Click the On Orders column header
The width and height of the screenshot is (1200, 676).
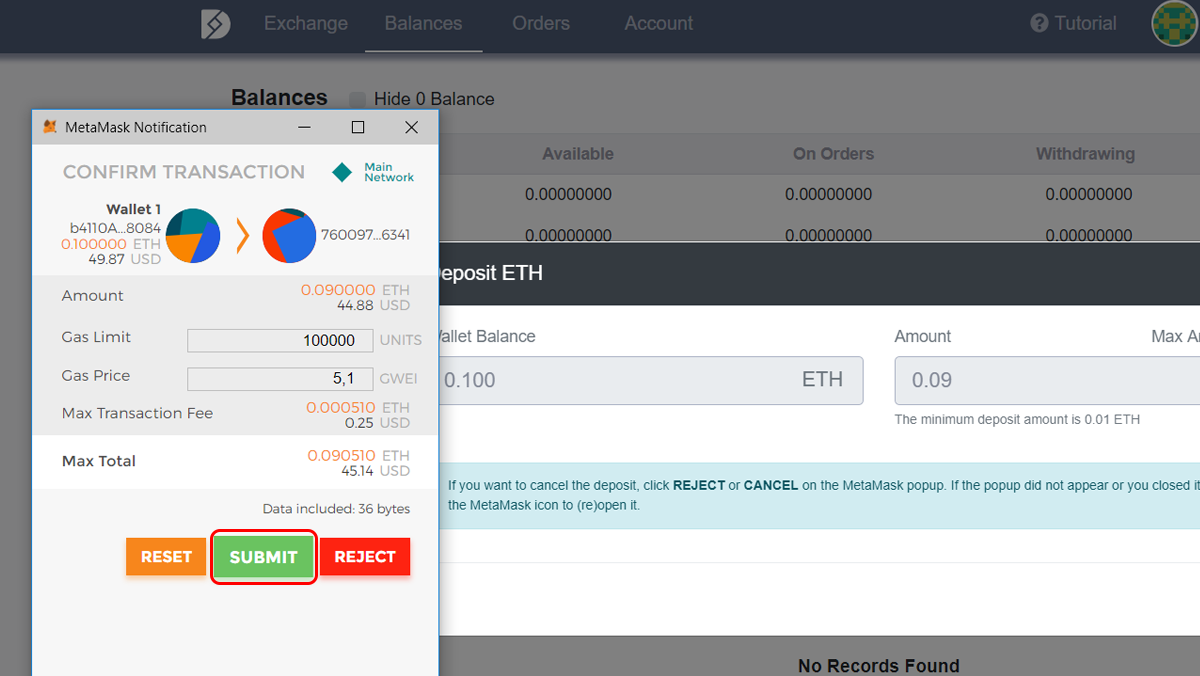point(834,154)
